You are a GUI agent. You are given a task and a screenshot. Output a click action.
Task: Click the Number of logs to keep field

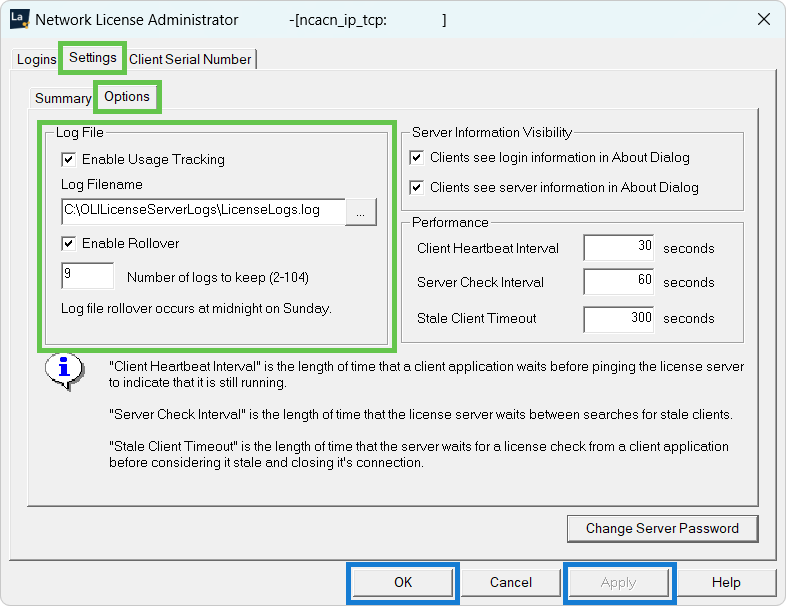[88, 276]
